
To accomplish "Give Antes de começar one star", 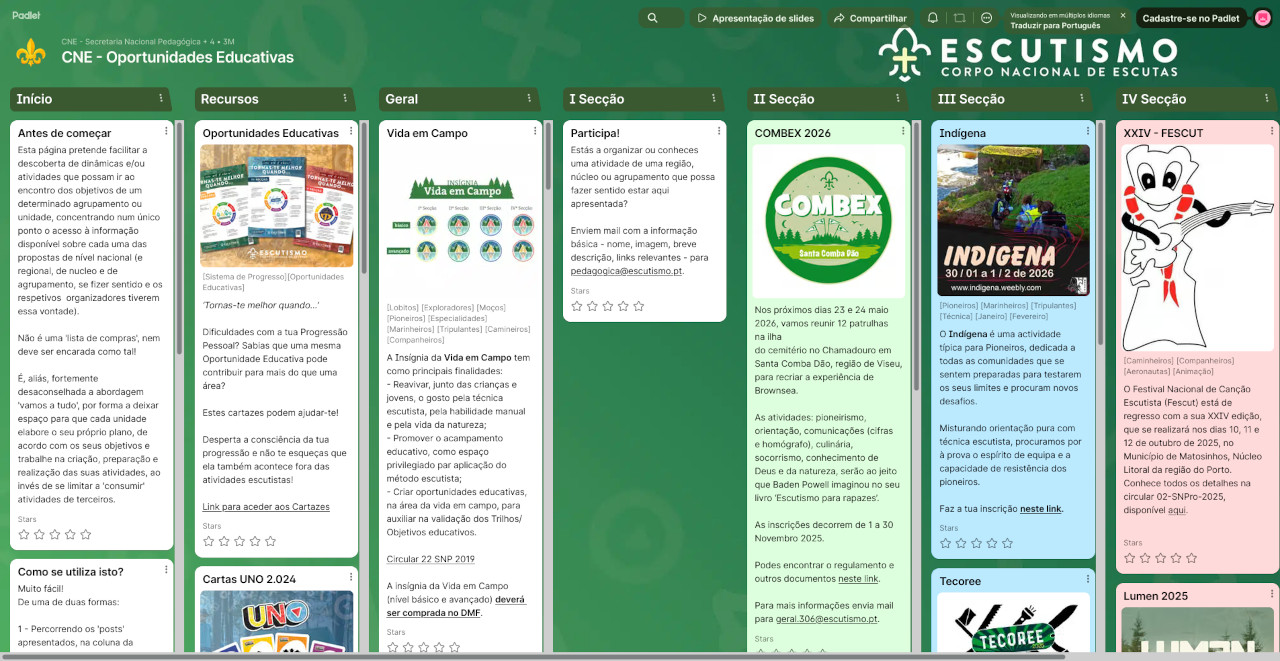I will tap(24, 534).
